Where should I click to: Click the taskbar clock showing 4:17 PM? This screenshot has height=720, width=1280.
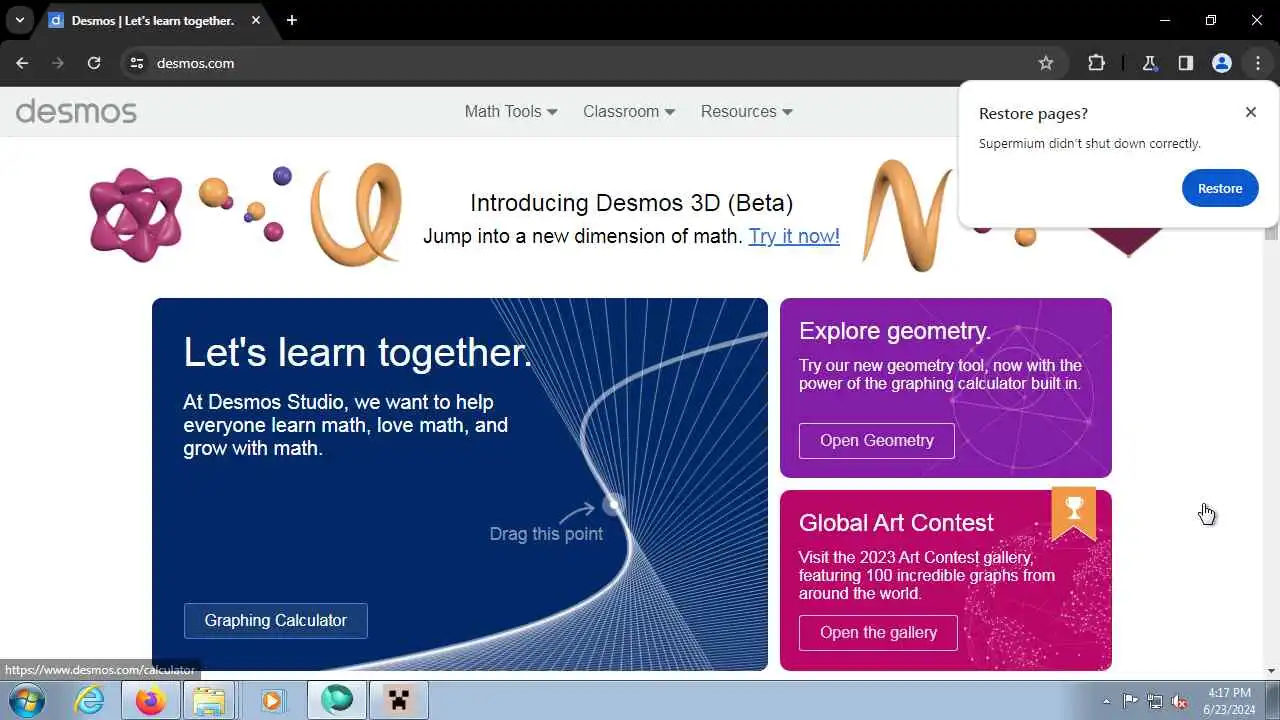point(1230,701)
